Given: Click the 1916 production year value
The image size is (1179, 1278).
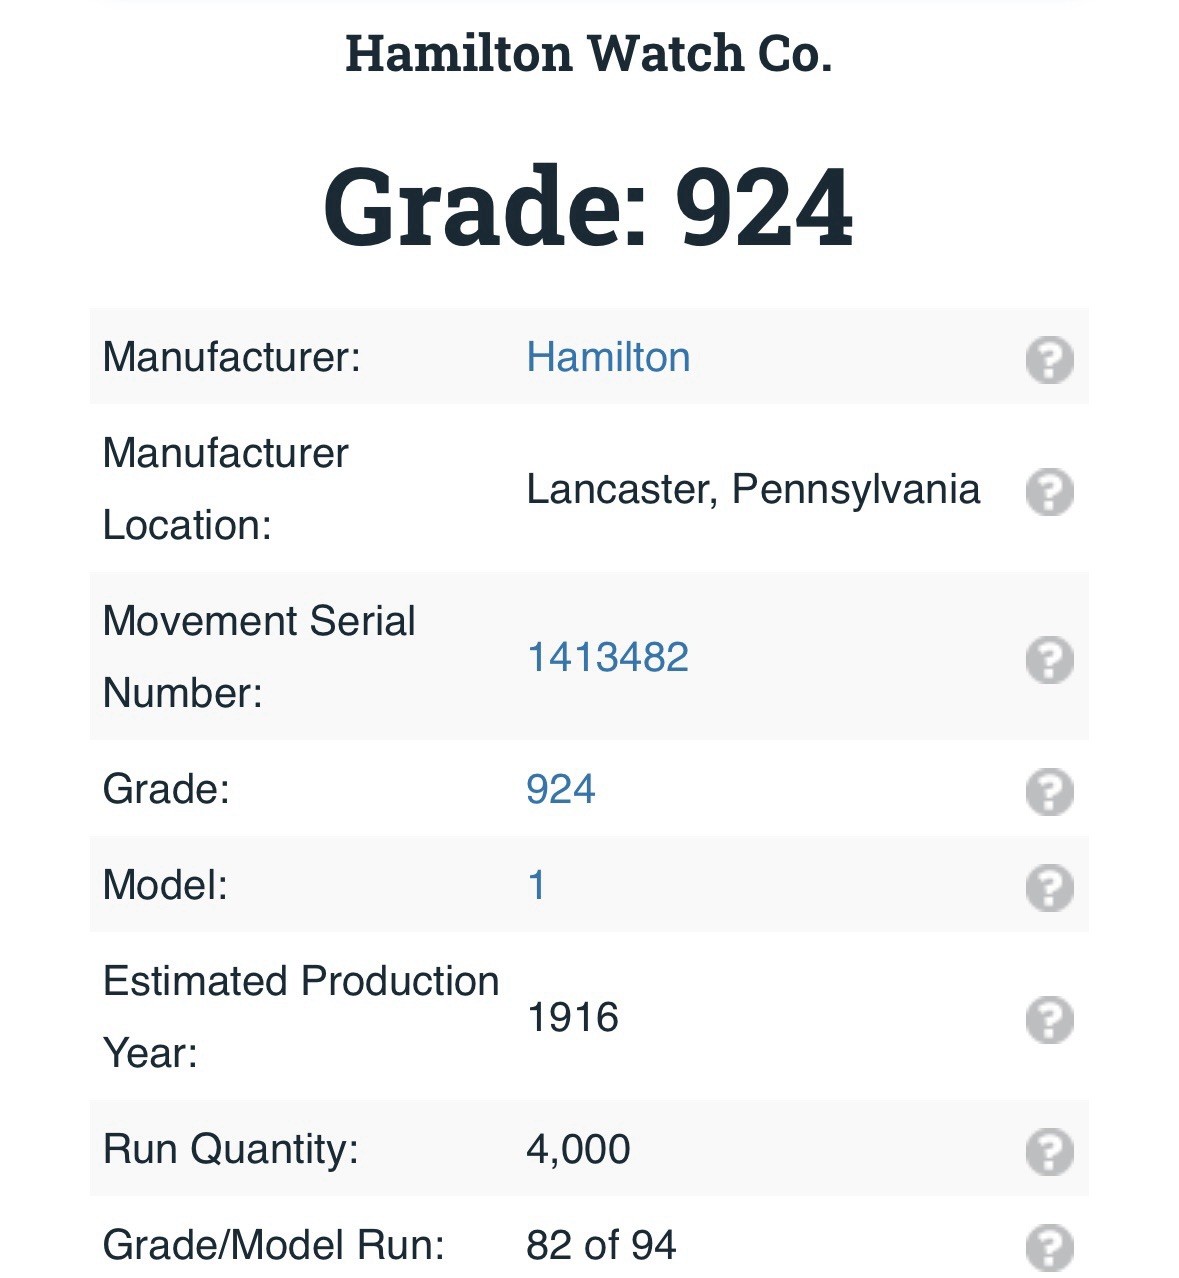Looking at the screenshot, I should pyautogui.click(x=572, y=1017).
